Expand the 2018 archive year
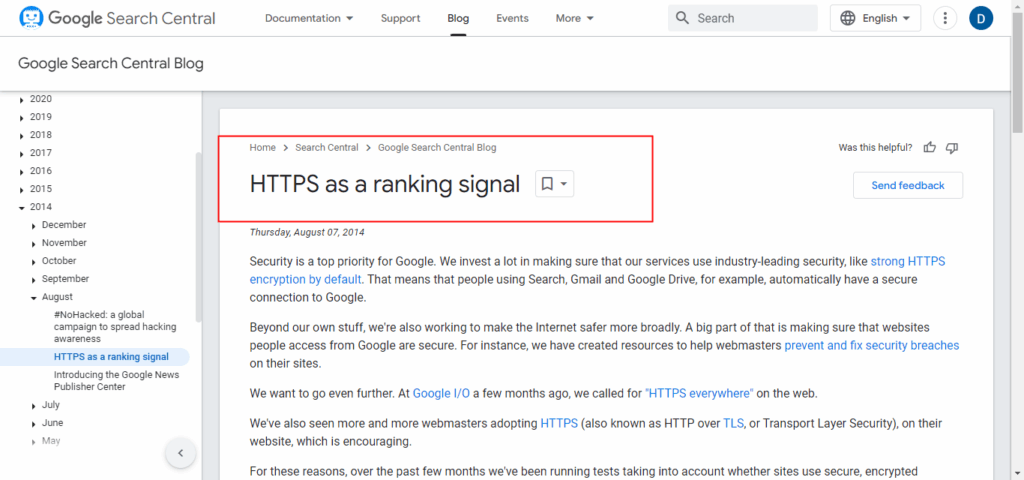This screenshot has height=480, width=1024. click(x=22, y=136)
